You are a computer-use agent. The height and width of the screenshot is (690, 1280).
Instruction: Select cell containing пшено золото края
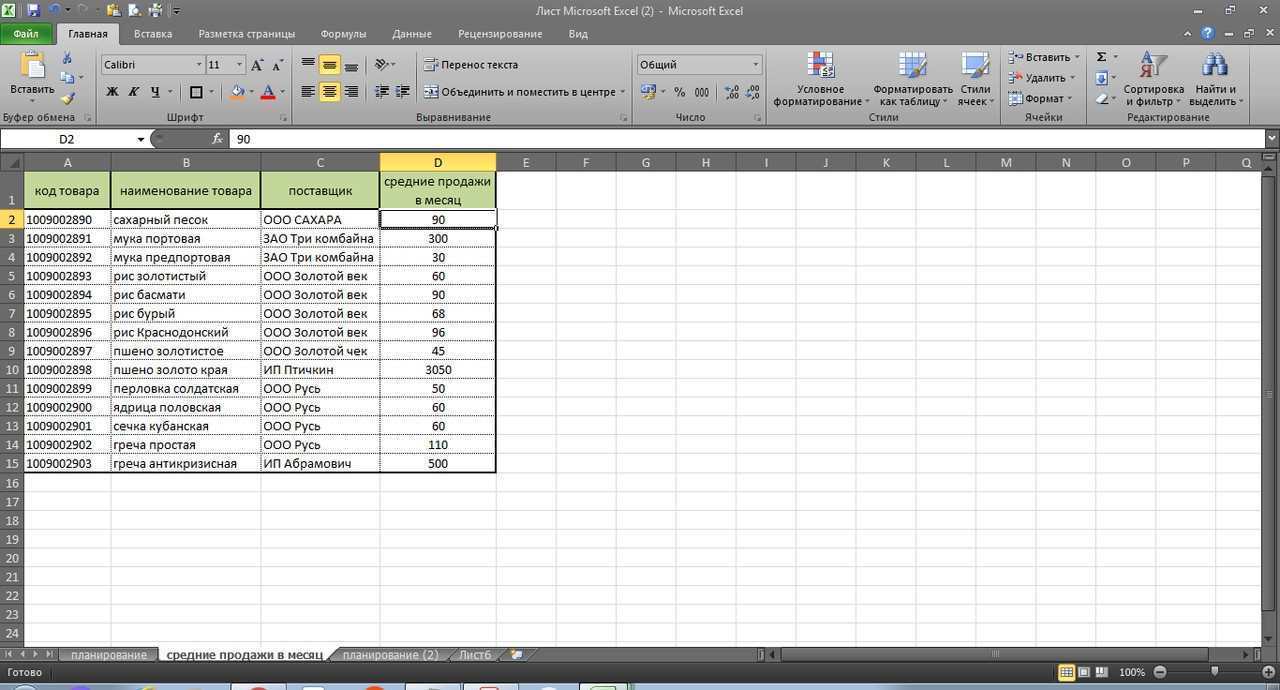pos(185,370)
